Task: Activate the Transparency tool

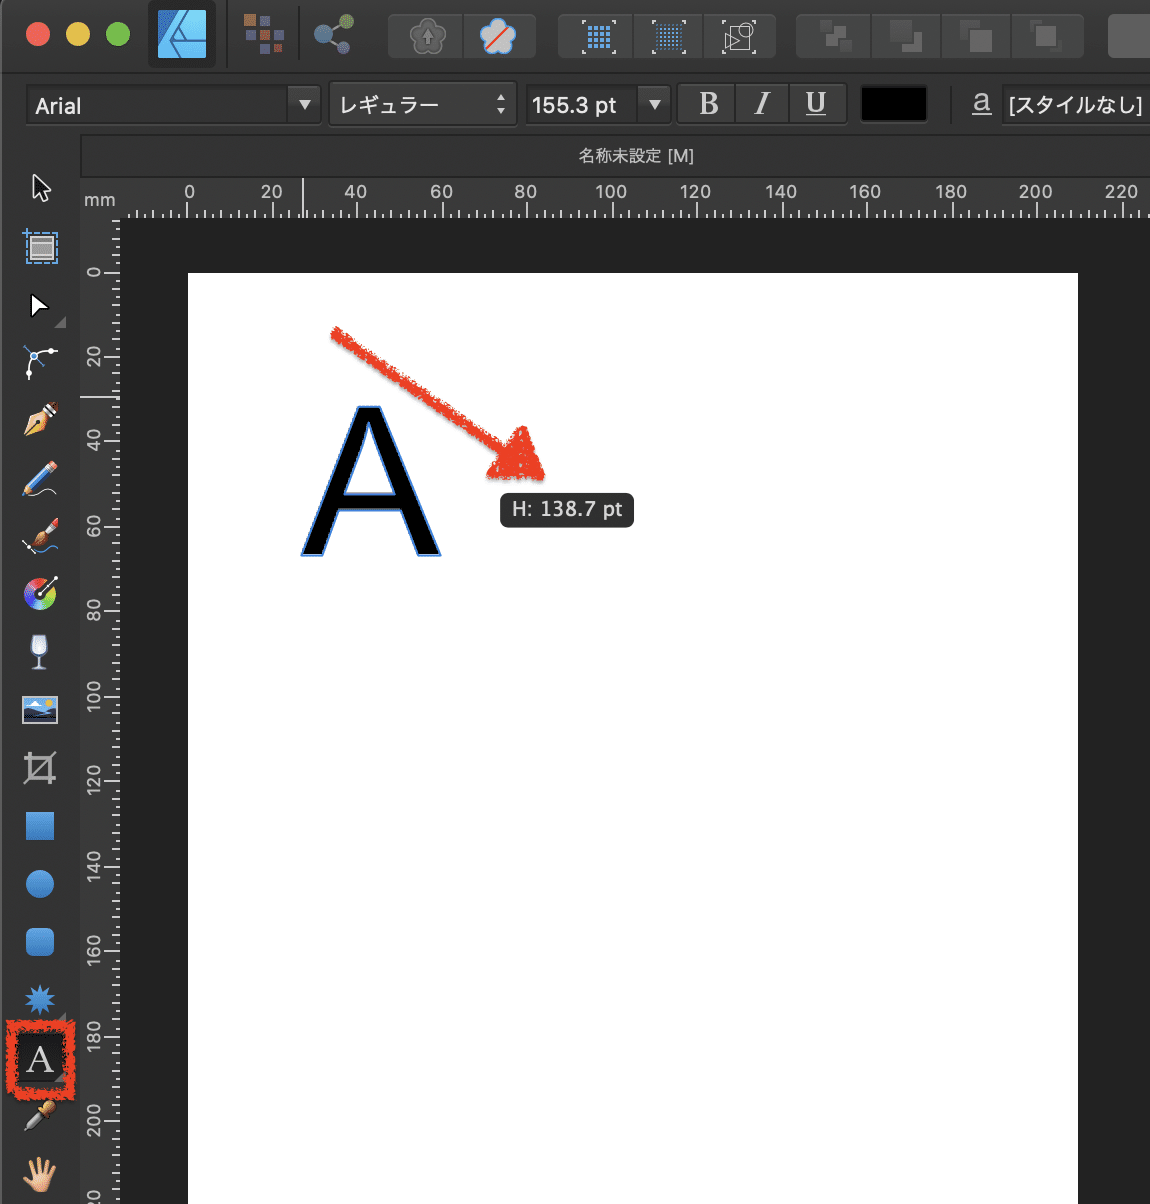Action: point(40,651)
